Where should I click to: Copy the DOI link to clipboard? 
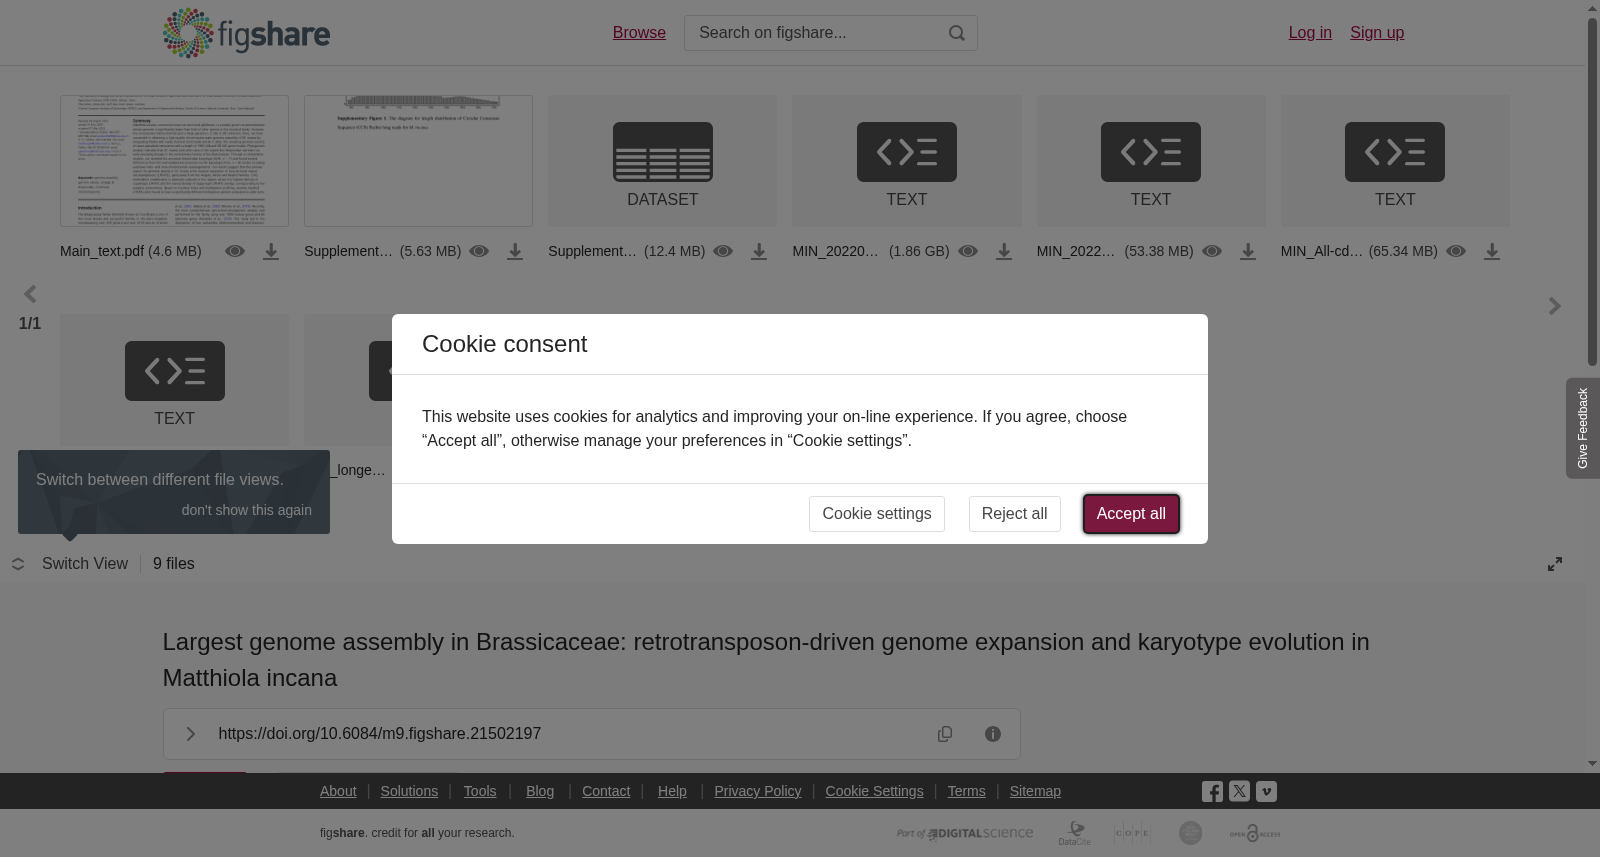(x=945, y=734)
